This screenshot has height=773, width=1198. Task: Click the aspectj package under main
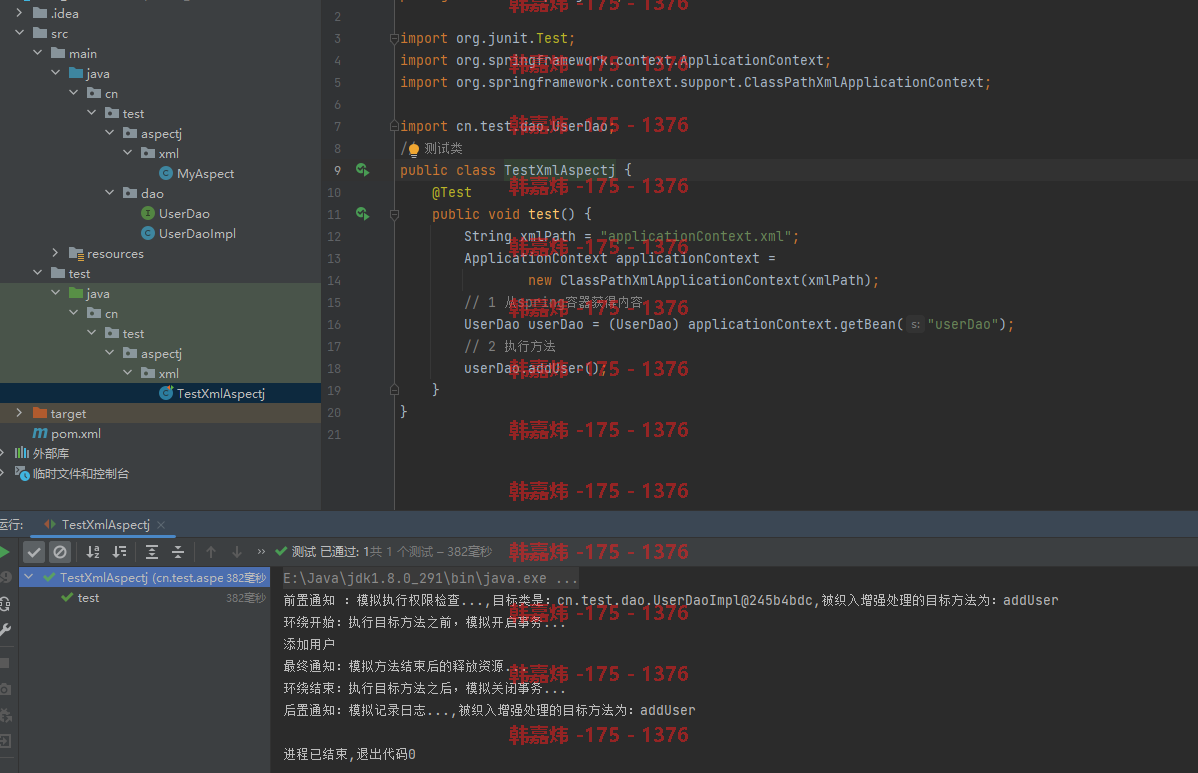tap(160, 133)
